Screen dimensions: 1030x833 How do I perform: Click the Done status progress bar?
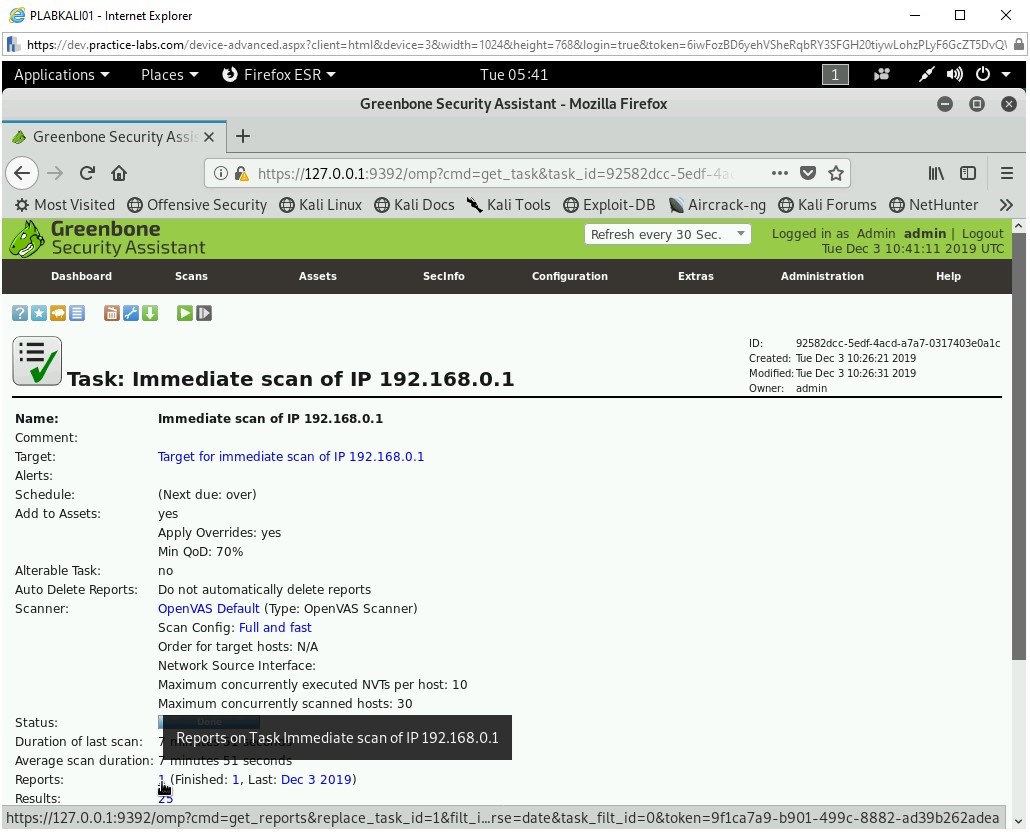(x=208, y=721)
